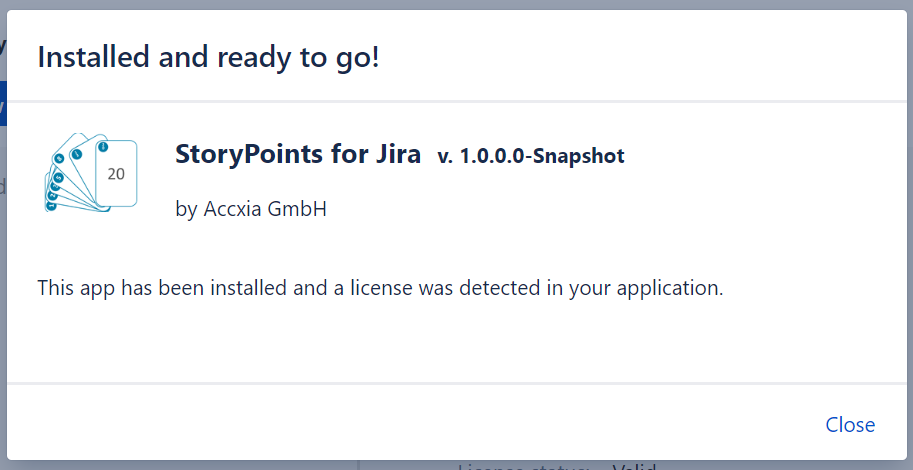Select the StoryPoints for Jira app title
This screenshot has width=913, height=470.
299,155
